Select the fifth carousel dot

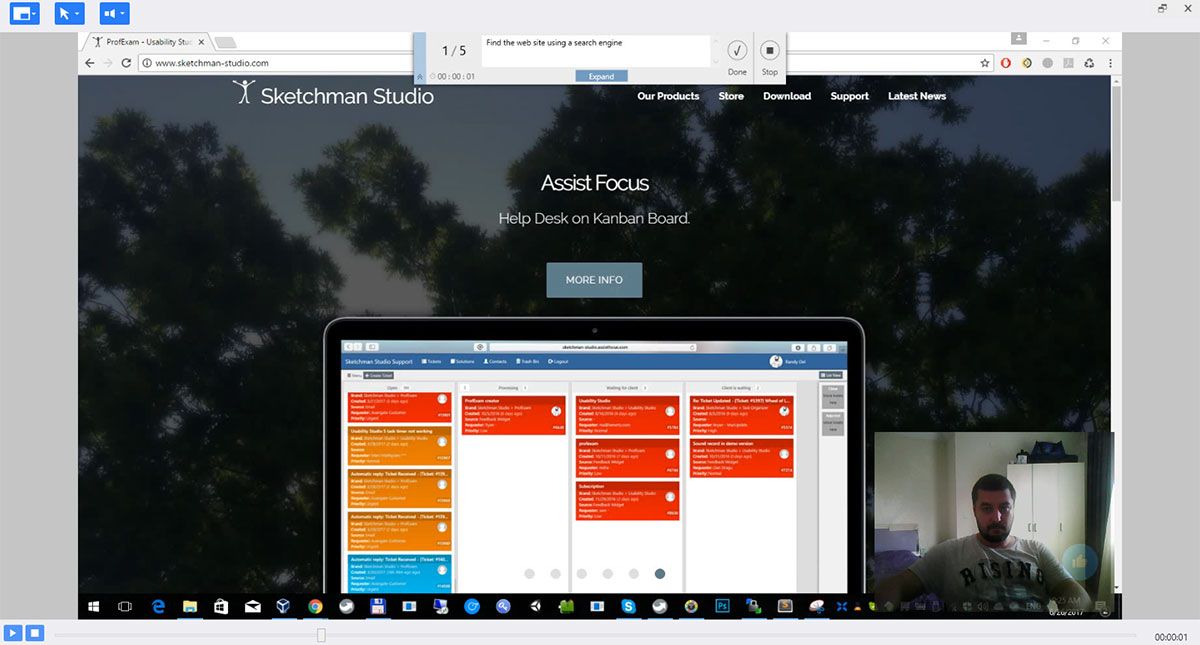coord(633,574)
